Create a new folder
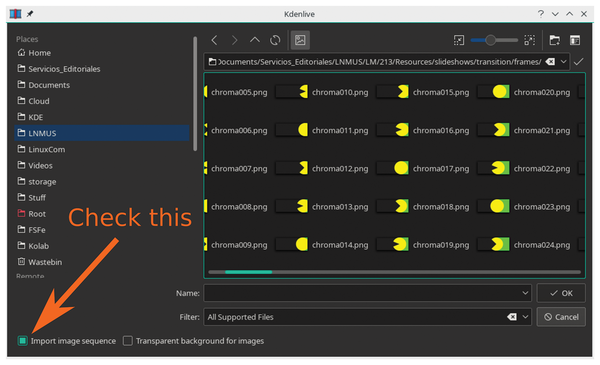Viewport: 600px width, 365px height. click(x=554, y=40)
